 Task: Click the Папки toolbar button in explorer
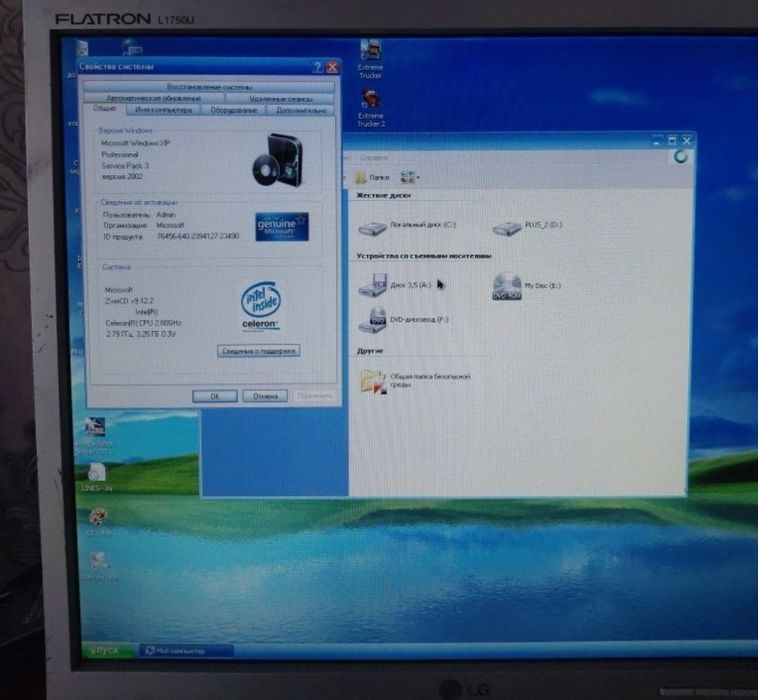pyautogui.click(x=372, y=177)
